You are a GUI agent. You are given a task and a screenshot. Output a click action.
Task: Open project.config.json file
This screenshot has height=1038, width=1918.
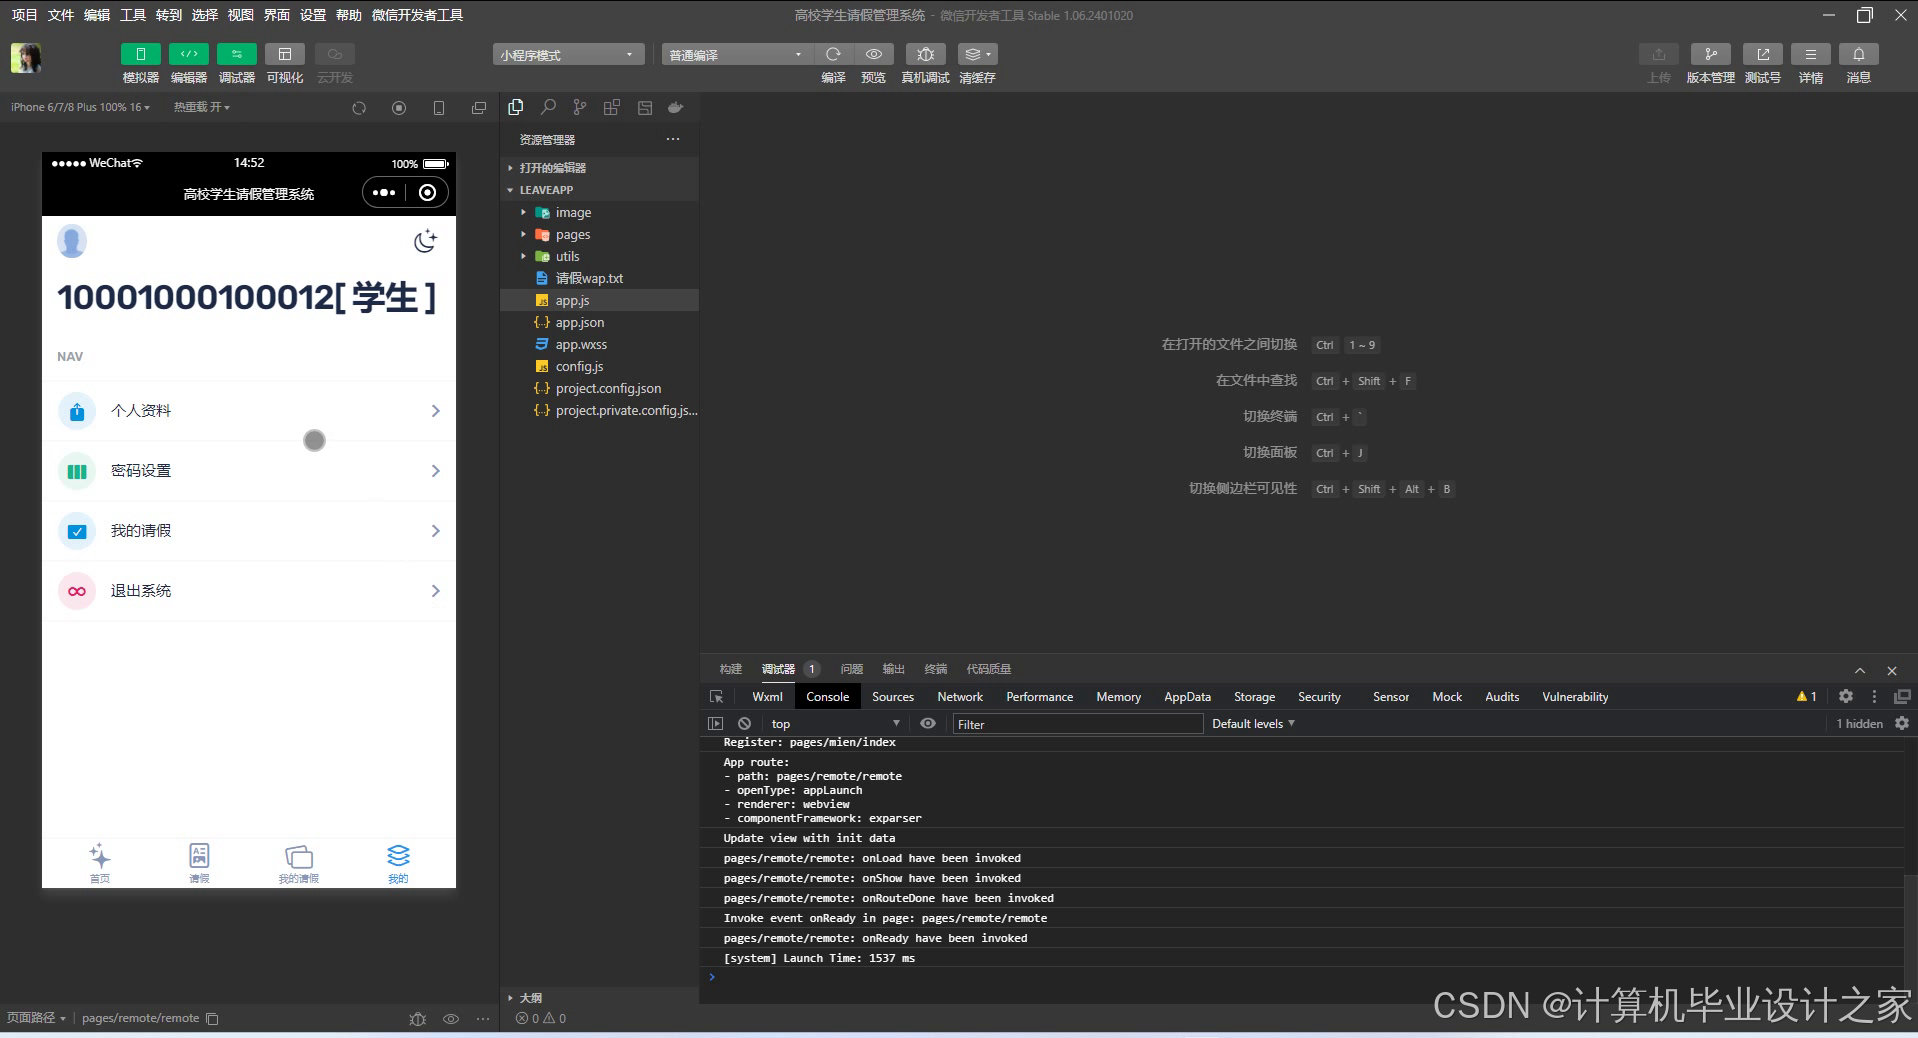599,388
